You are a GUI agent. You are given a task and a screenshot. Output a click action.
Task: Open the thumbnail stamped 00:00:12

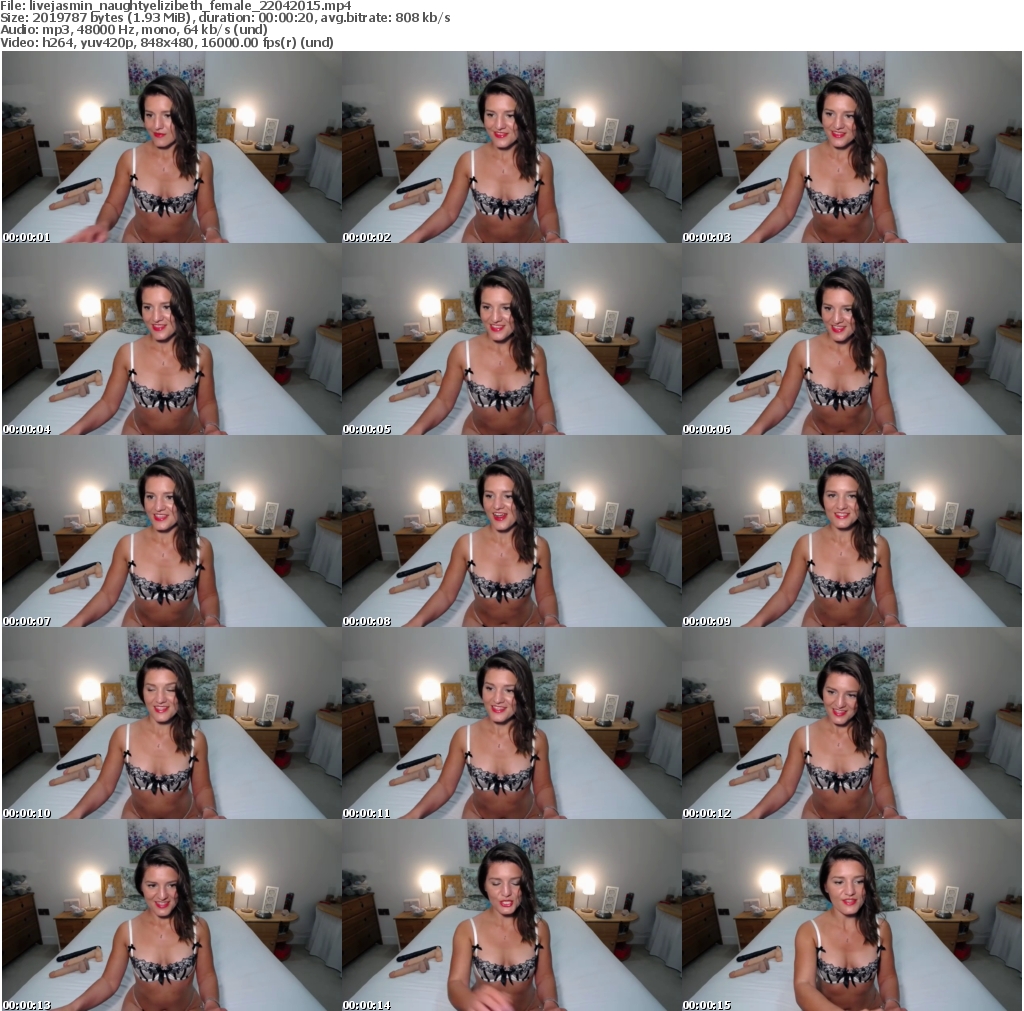click(x=852, y=724)
